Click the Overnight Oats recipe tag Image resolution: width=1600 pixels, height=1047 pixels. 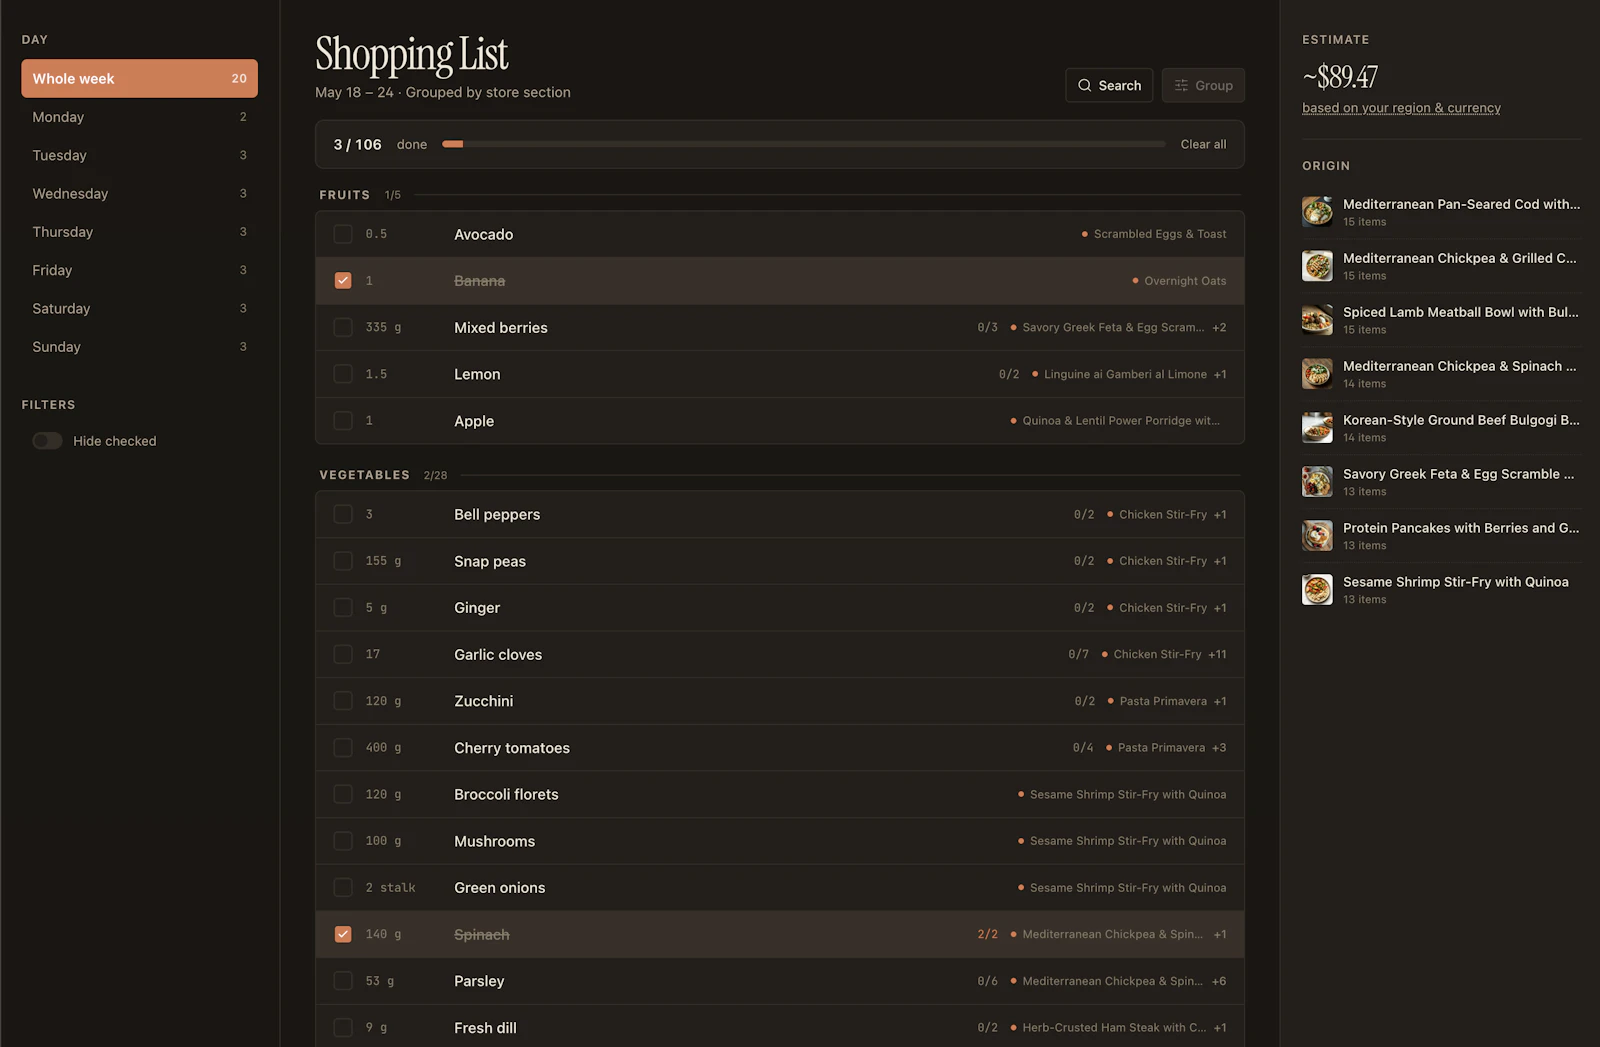point(1179,281)
